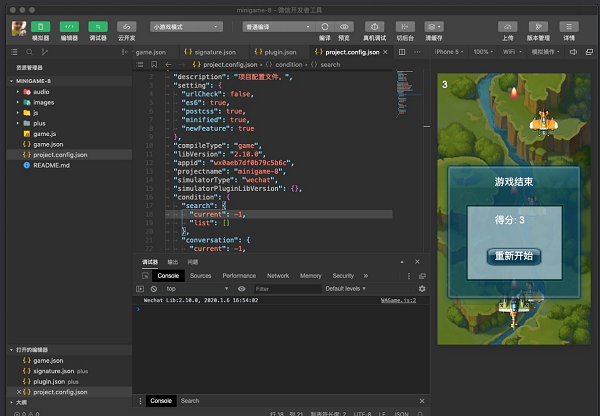The image size is (600, 416).
Task: Clear the console icon
Action: (x=154, y=289)
